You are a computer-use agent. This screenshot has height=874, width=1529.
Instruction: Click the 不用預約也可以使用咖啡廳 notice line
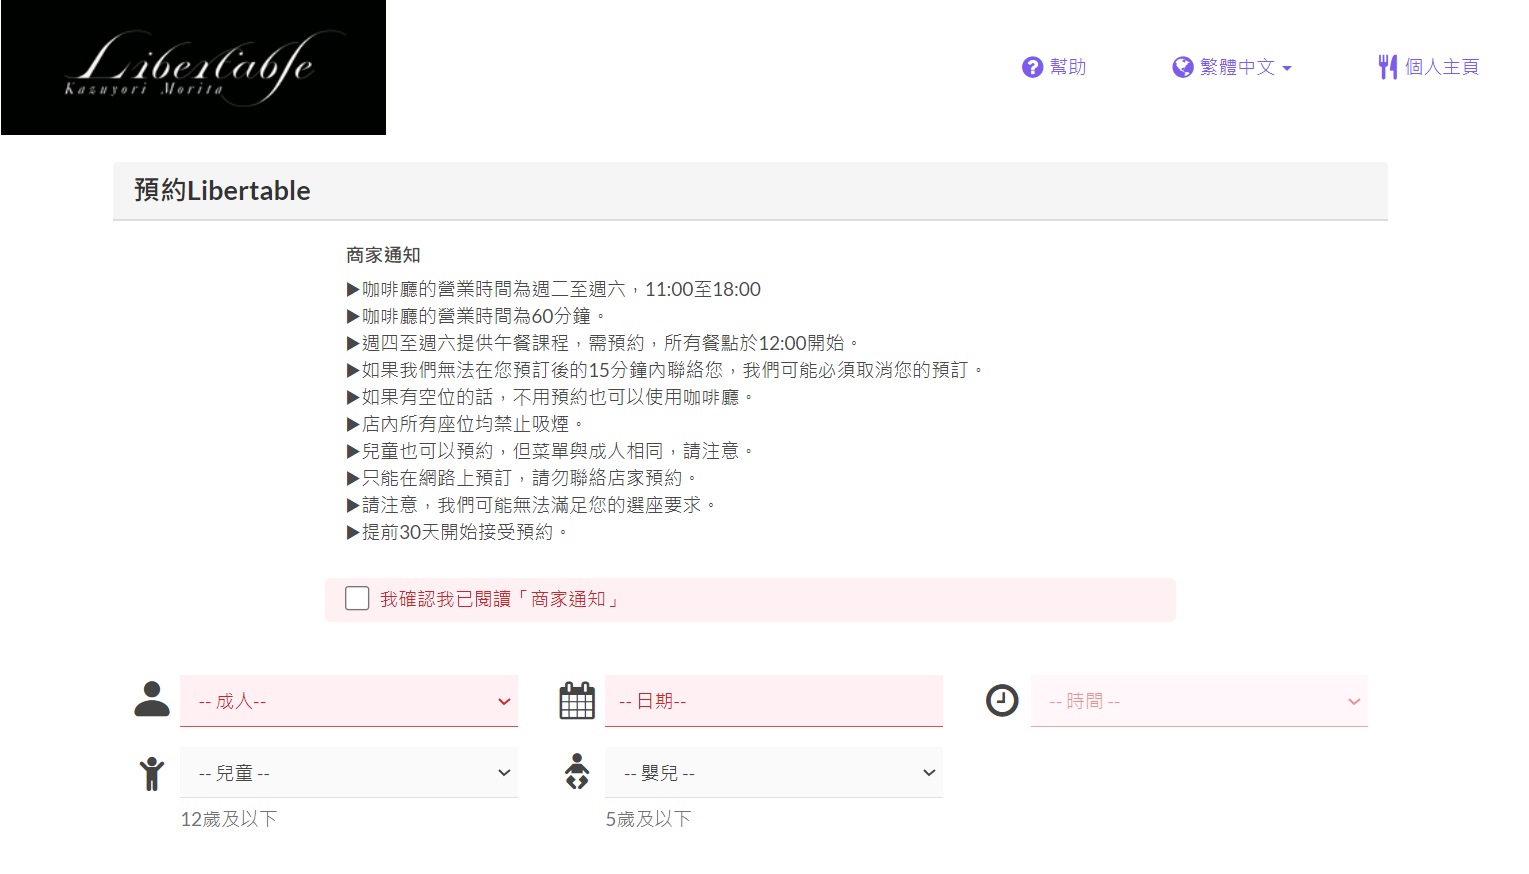coord(550,397)
